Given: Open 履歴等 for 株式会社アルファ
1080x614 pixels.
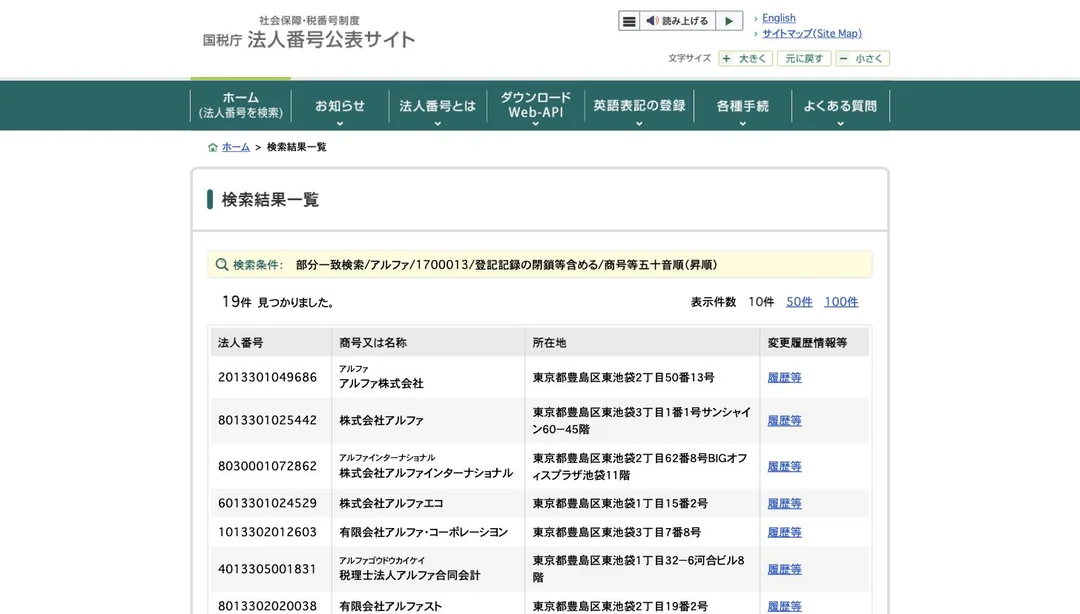Looking at the screenshot, I should 785,420.
